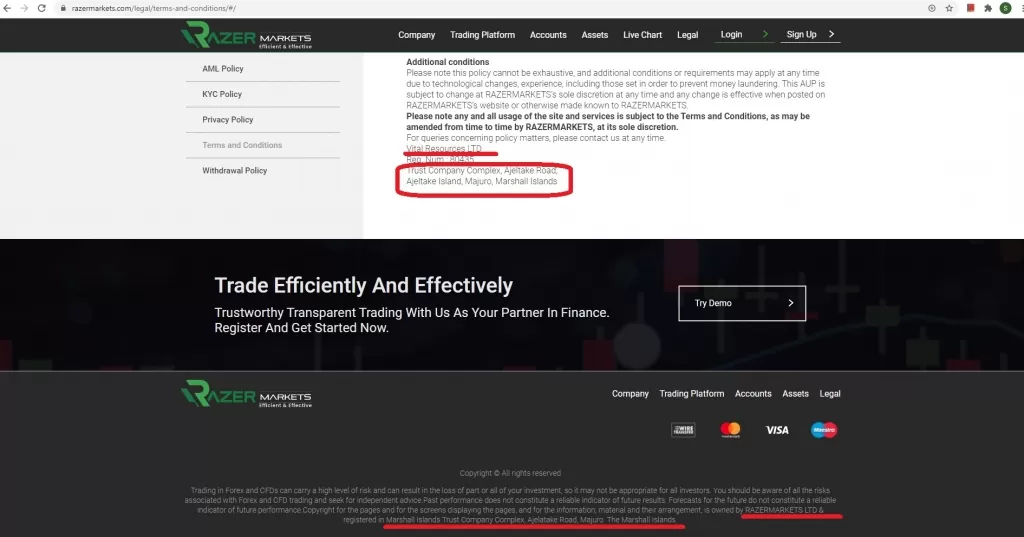Click the zoom icon in the address bar

coord(932,8)
